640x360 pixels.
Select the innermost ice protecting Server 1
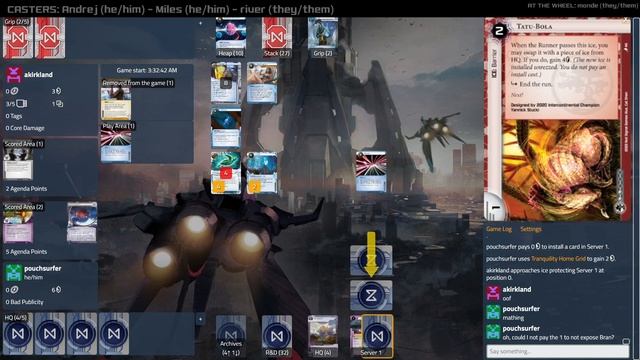(371, 295)
